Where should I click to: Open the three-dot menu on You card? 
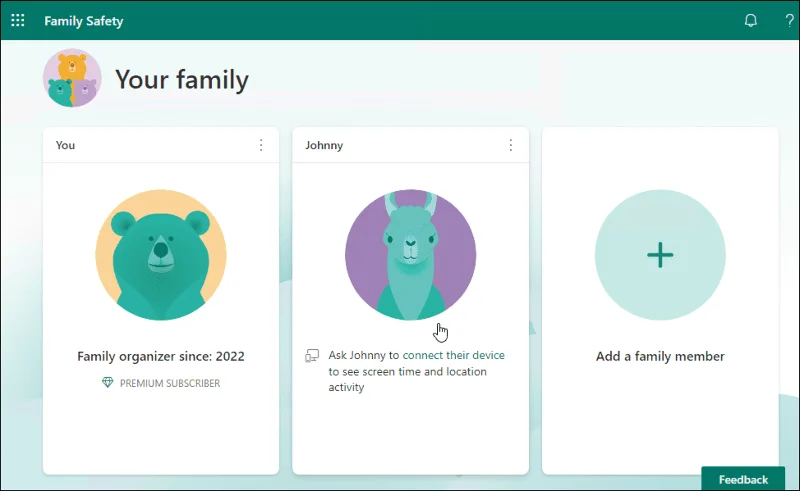261,145
